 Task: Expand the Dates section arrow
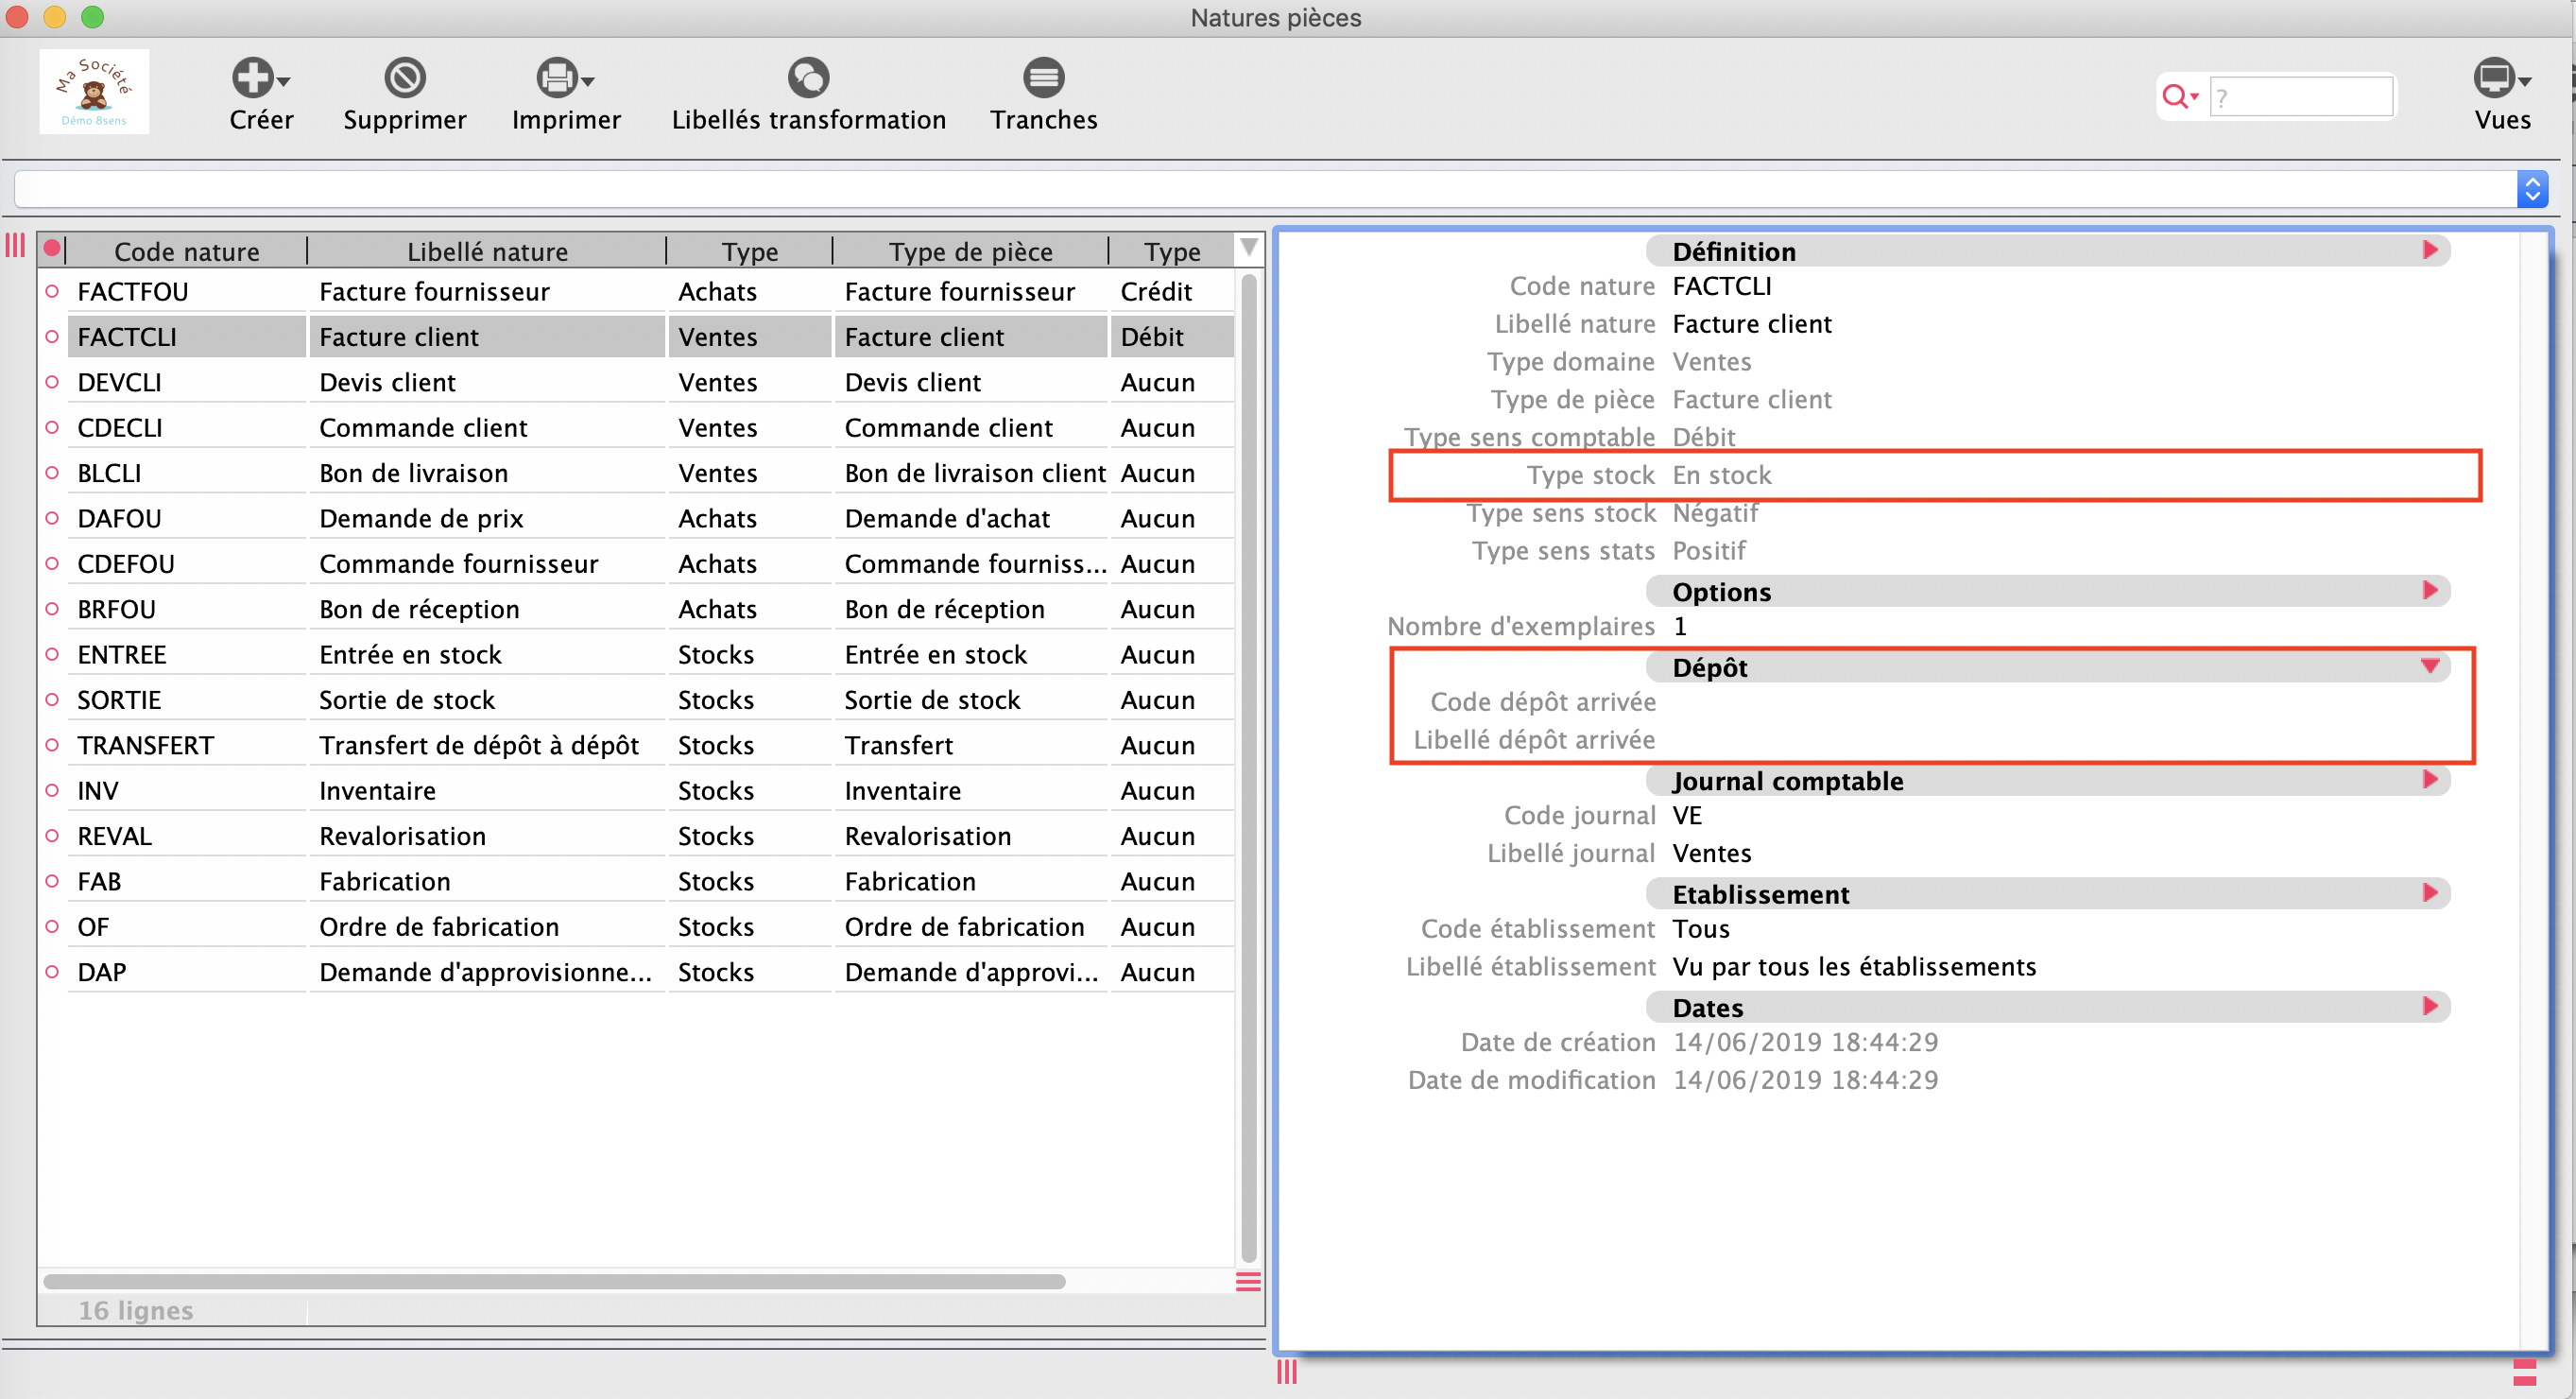point(2430,1006)
